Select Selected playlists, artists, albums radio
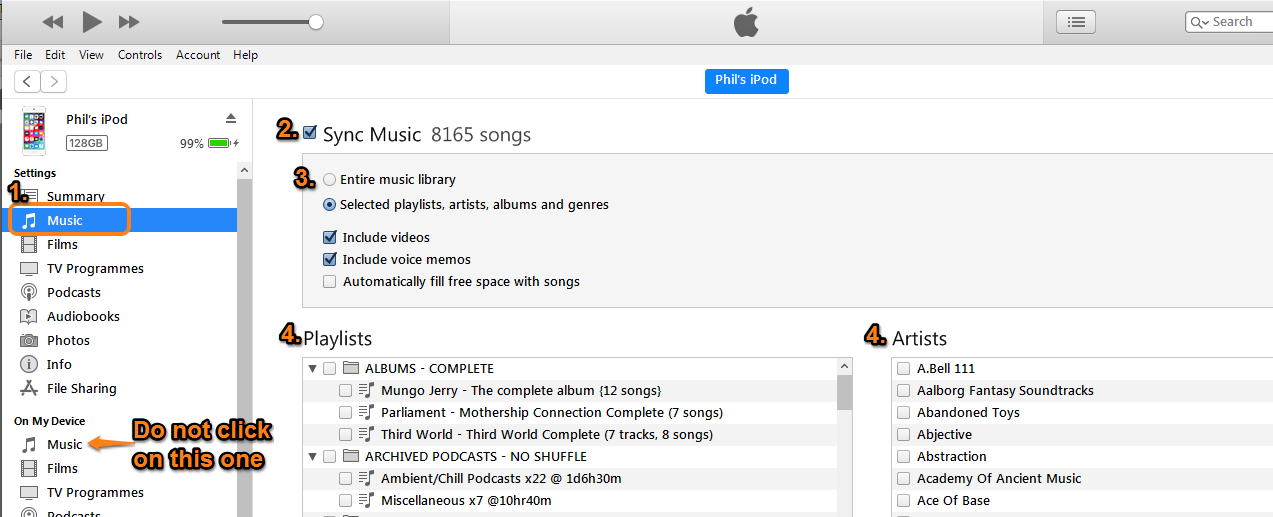 tap(330, 204)
